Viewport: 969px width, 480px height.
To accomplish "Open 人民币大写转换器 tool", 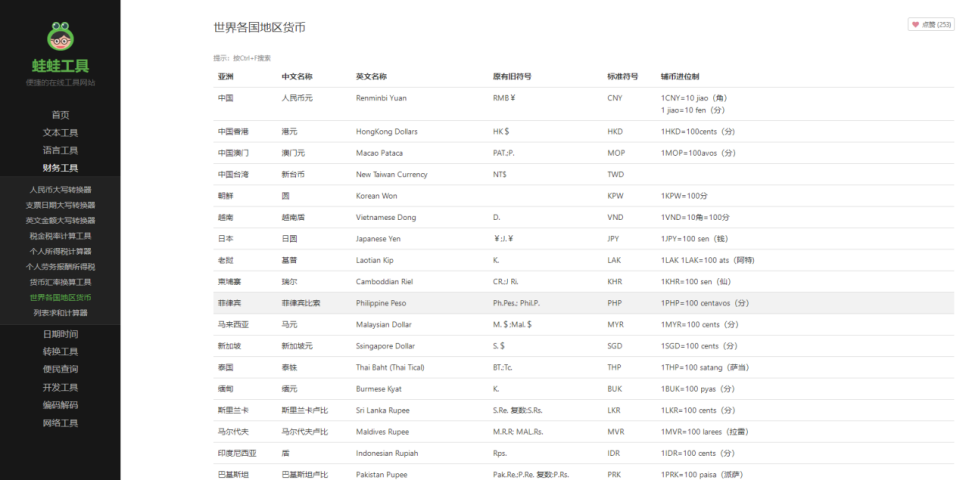I will tap(61, 190).
